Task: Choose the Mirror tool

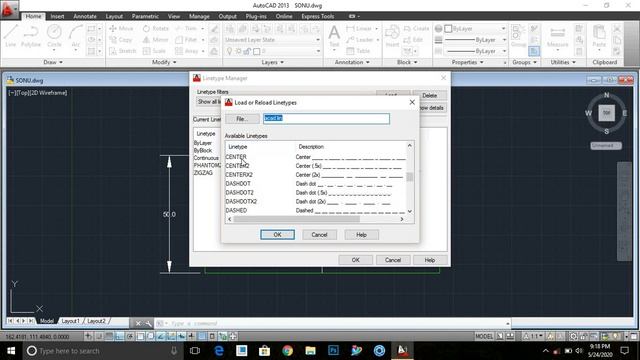Action: pos(156,40)
